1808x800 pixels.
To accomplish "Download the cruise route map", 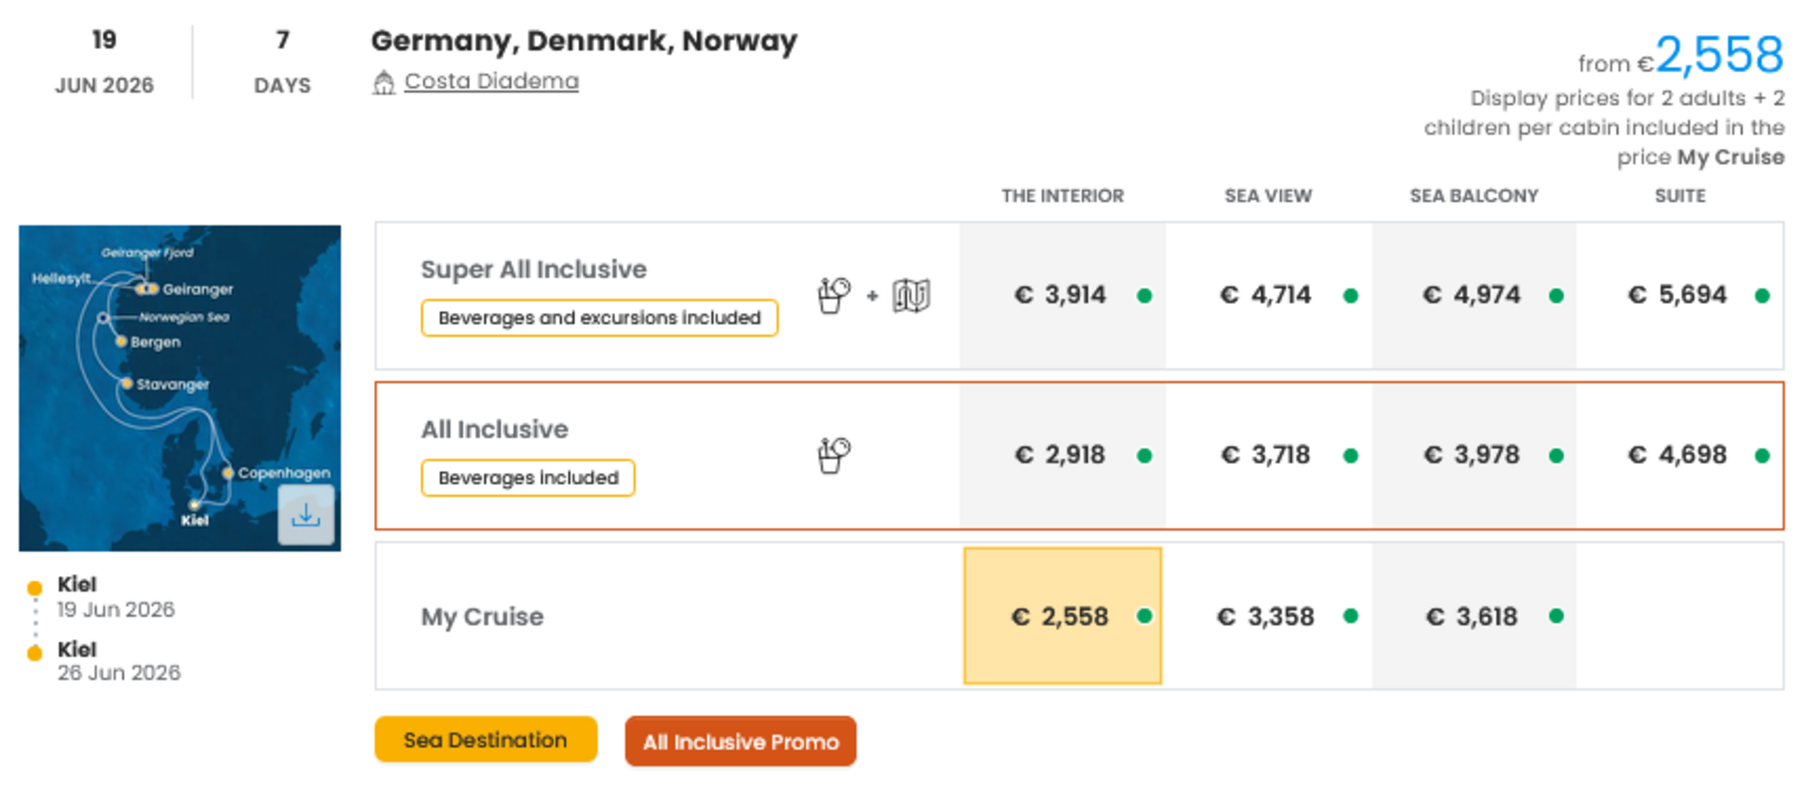I will (305, 515).
